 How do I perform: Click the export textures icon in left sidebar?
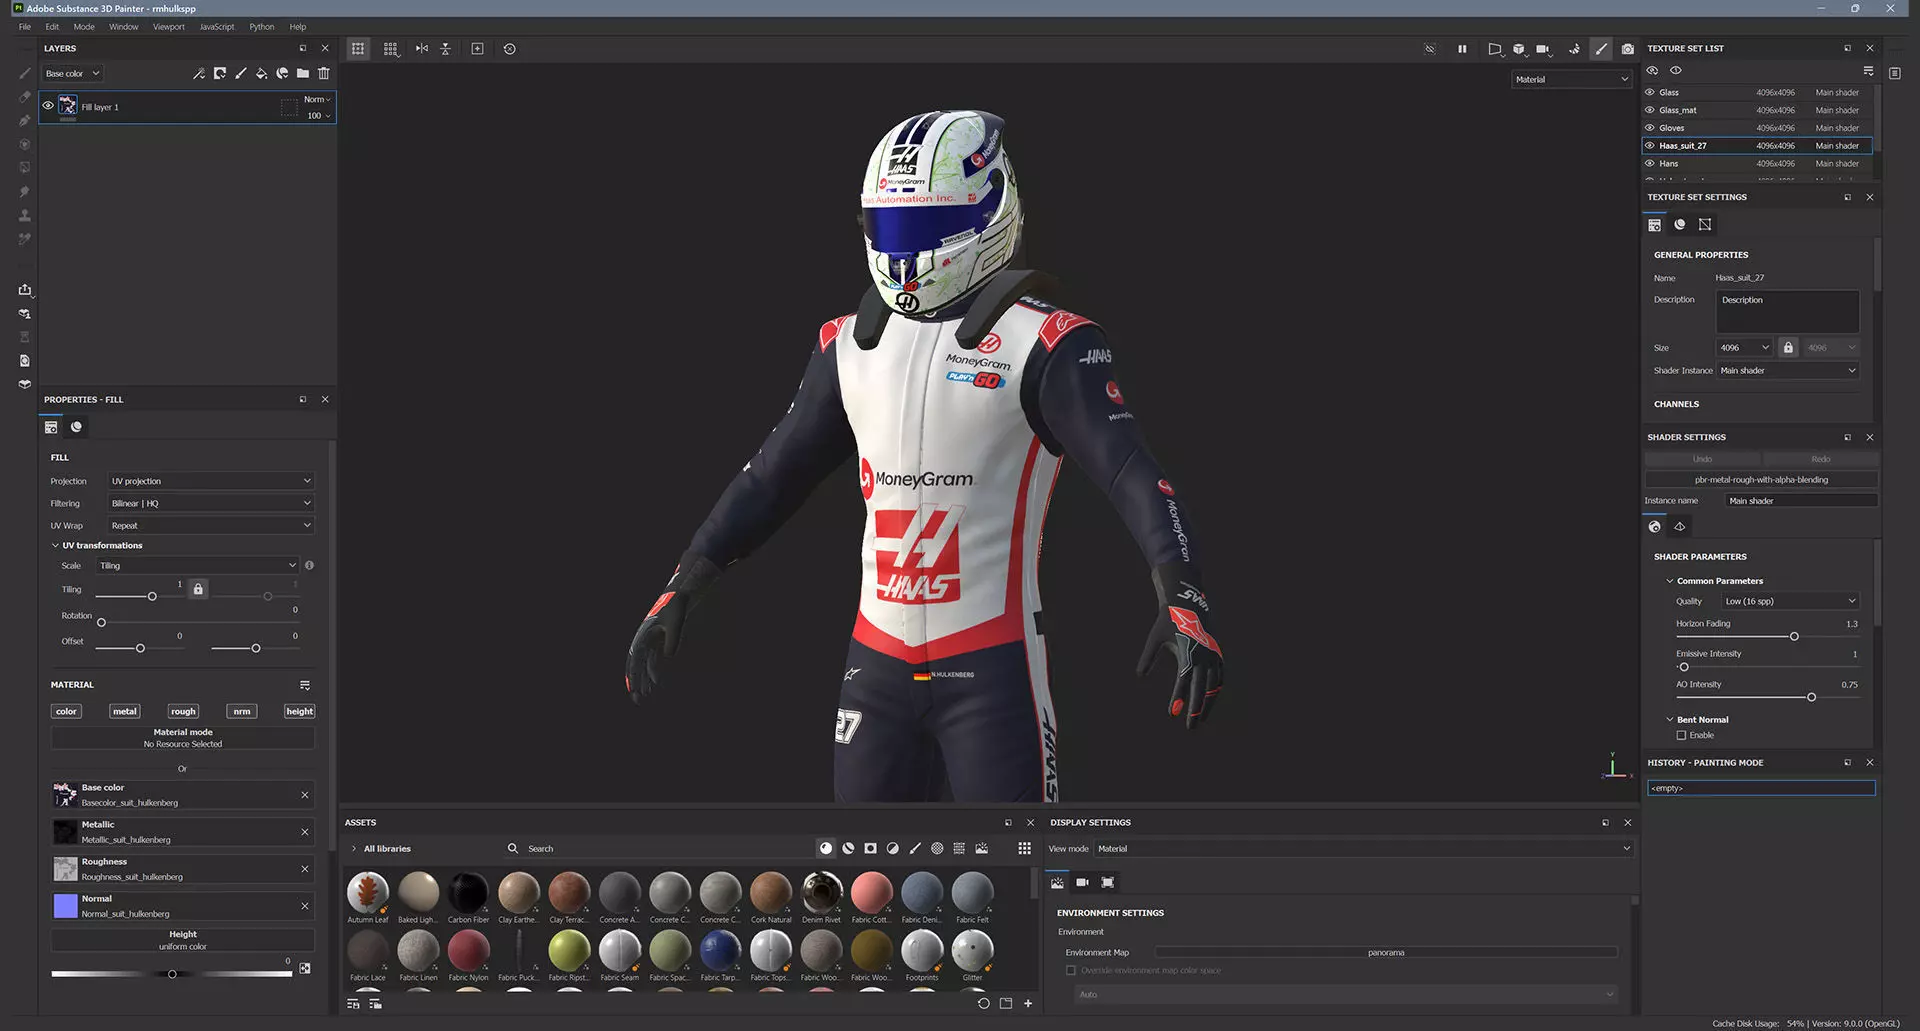[x=25, y=289]
